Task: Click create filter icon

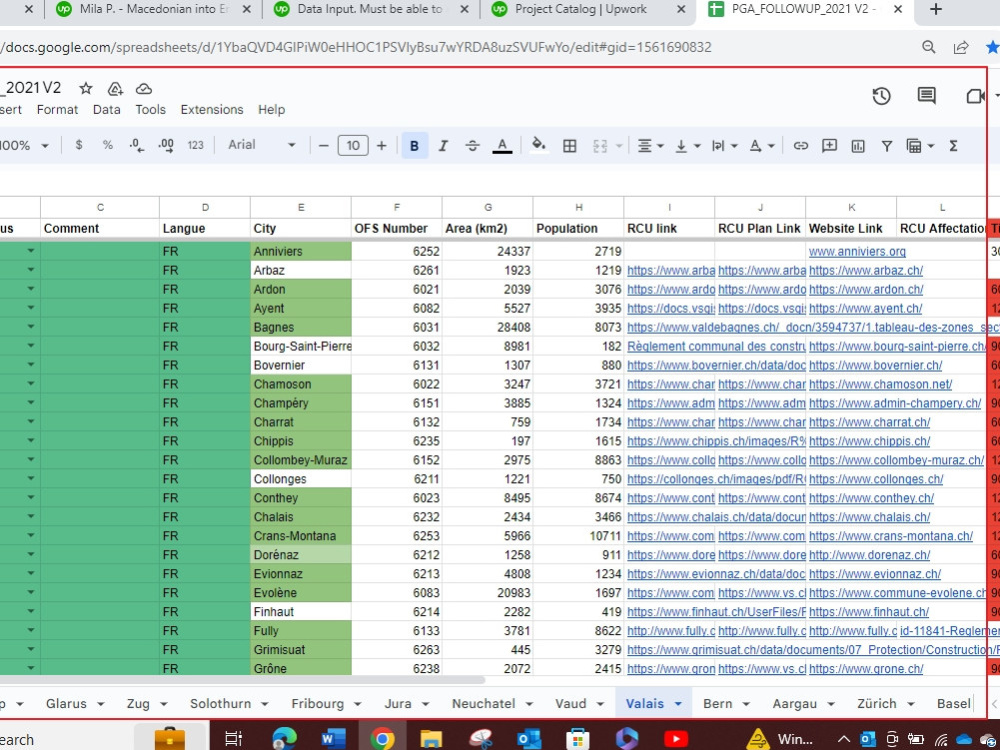Action: (x=886, y=146)
